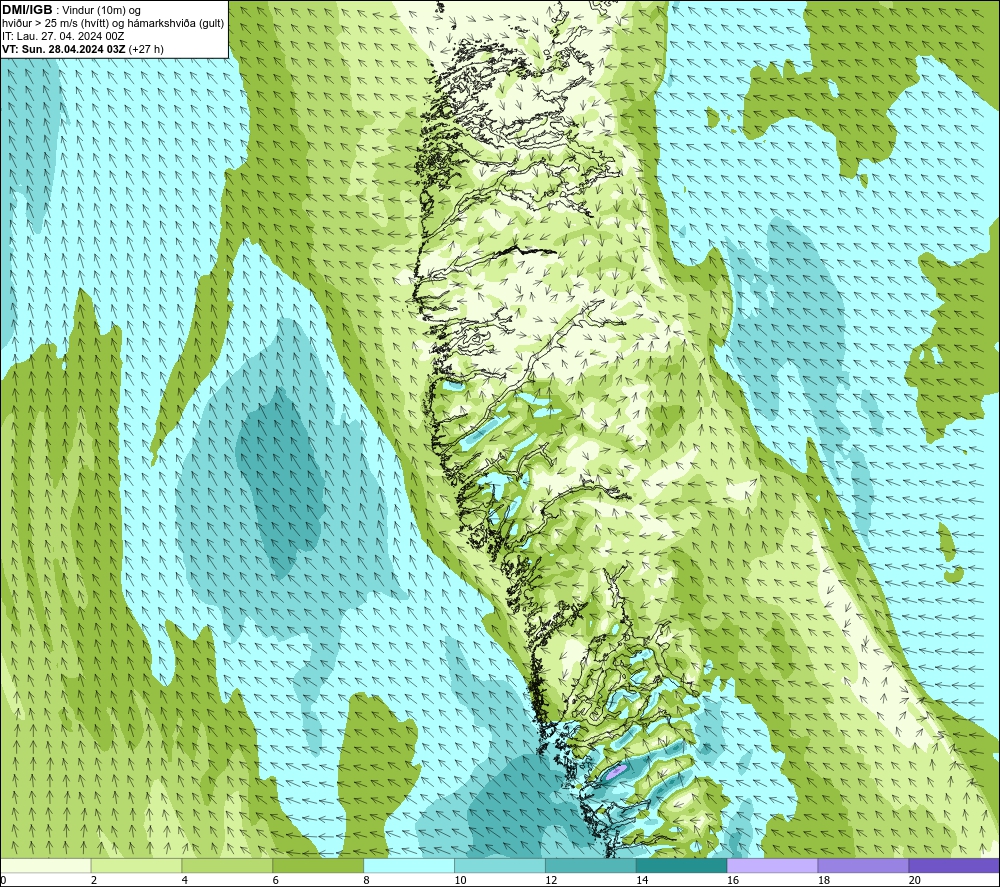Screen dimensions: 1000x887
Task: Click the scale label '8'
Action: (x=367, y=881)
